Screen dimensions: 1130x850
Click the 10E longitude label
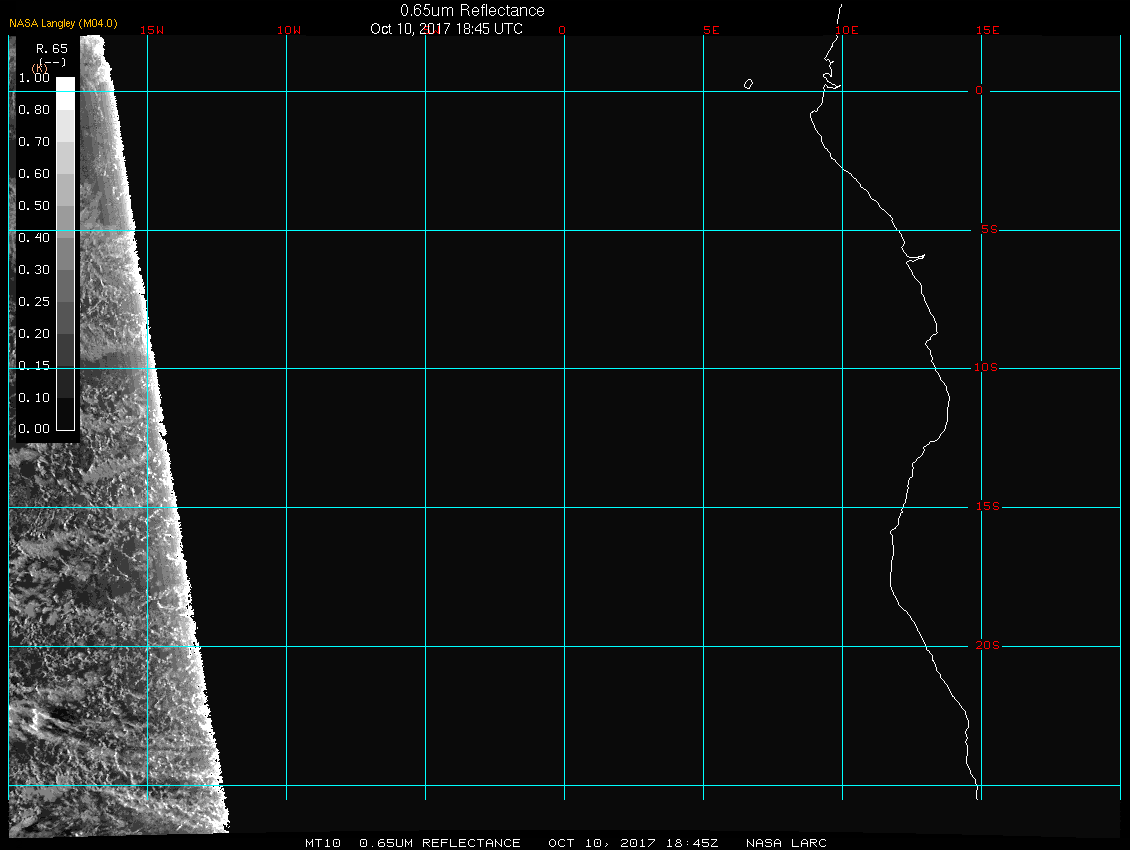[846, 30]
